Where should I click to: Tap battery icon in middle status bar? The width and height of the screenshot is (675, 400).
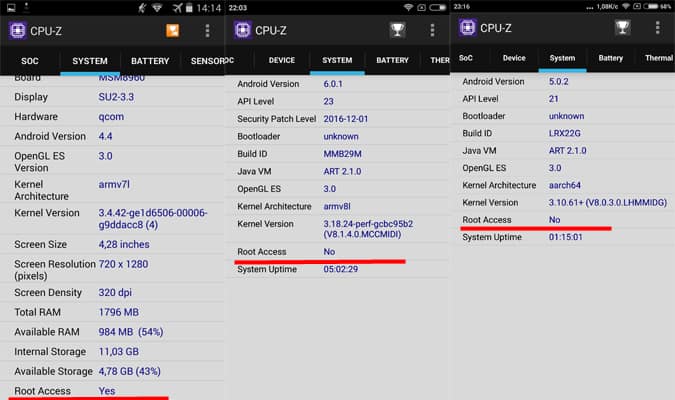(438, 7)
